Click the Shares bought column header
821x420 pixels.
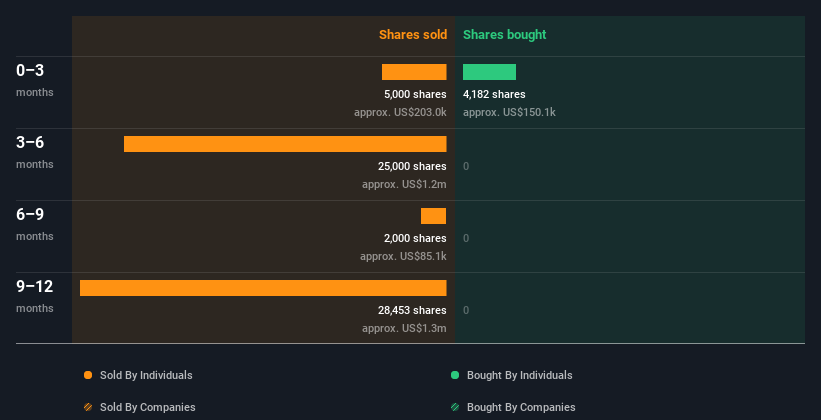[x=504, y=35]
